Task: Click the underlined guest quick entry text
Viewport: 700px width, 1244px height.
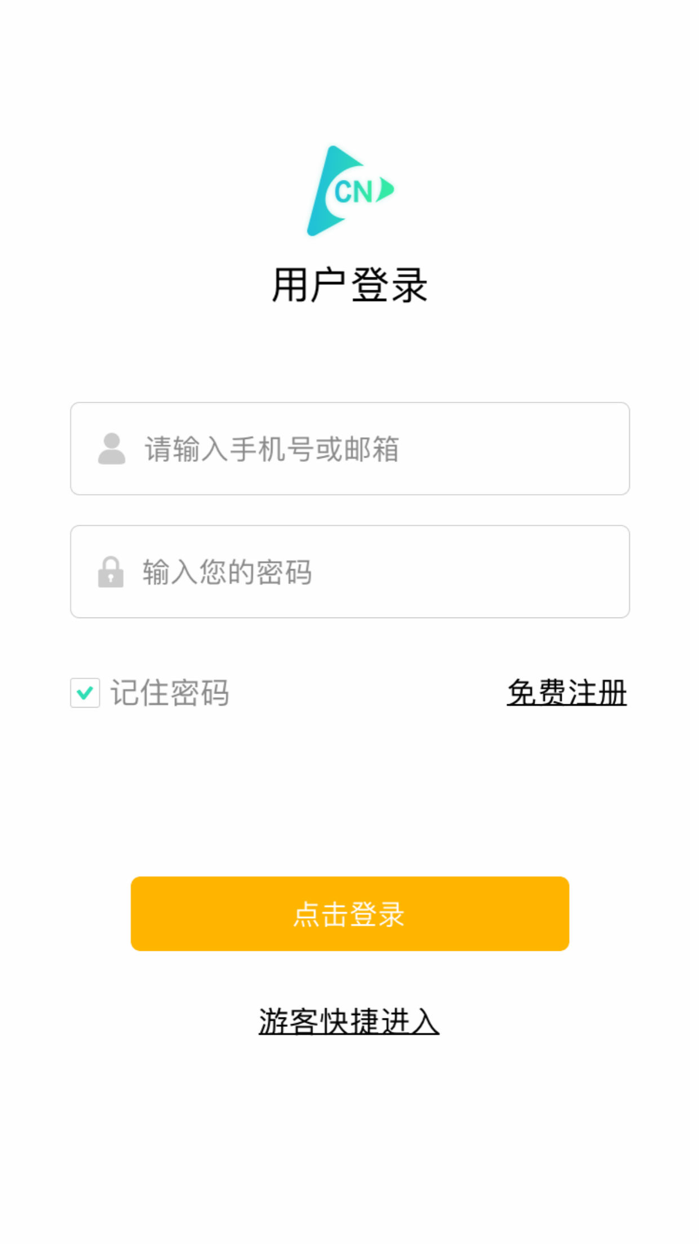Action: (349, 1022)
